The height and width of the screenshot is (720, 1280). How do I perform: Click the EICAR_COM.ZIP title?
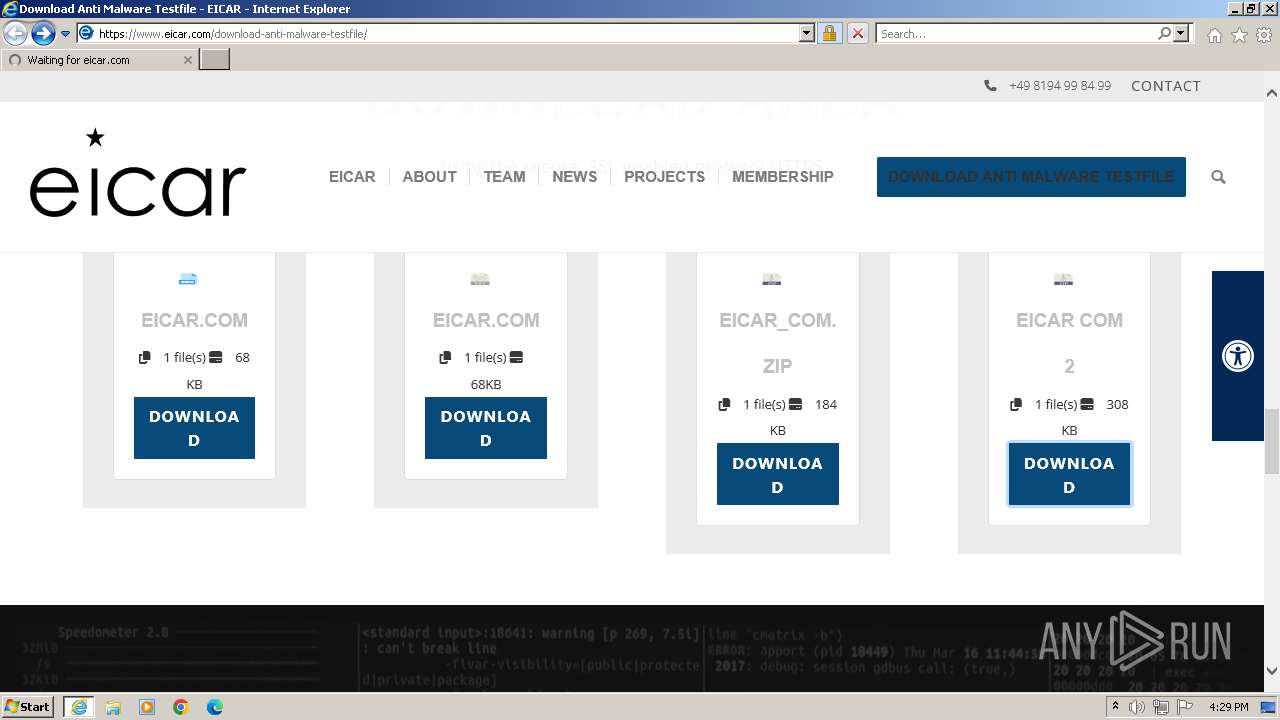click(777, 343)
